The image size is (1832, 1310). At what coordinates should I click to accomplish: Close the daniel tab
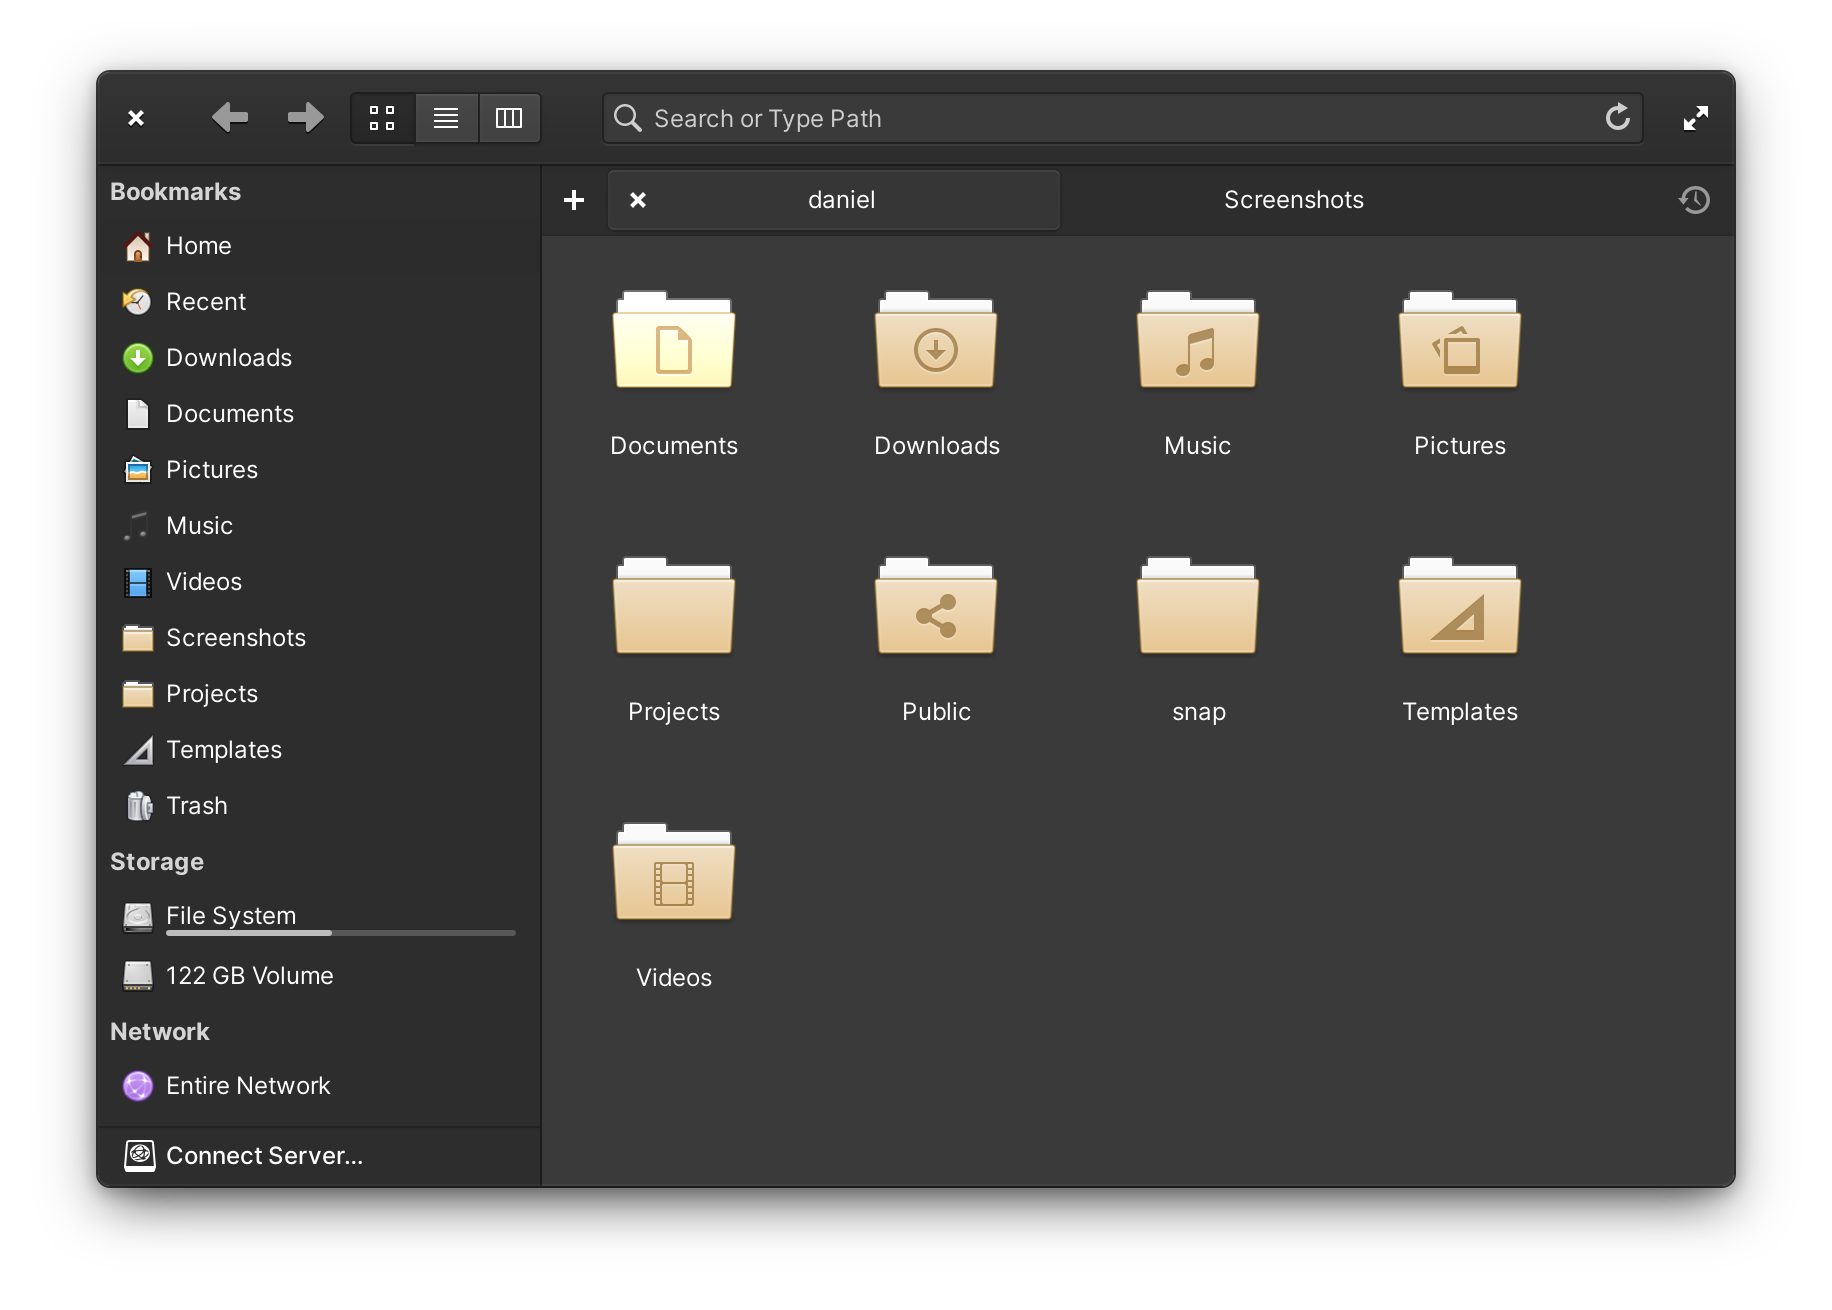pyautogui.click(x=638, y=200)
